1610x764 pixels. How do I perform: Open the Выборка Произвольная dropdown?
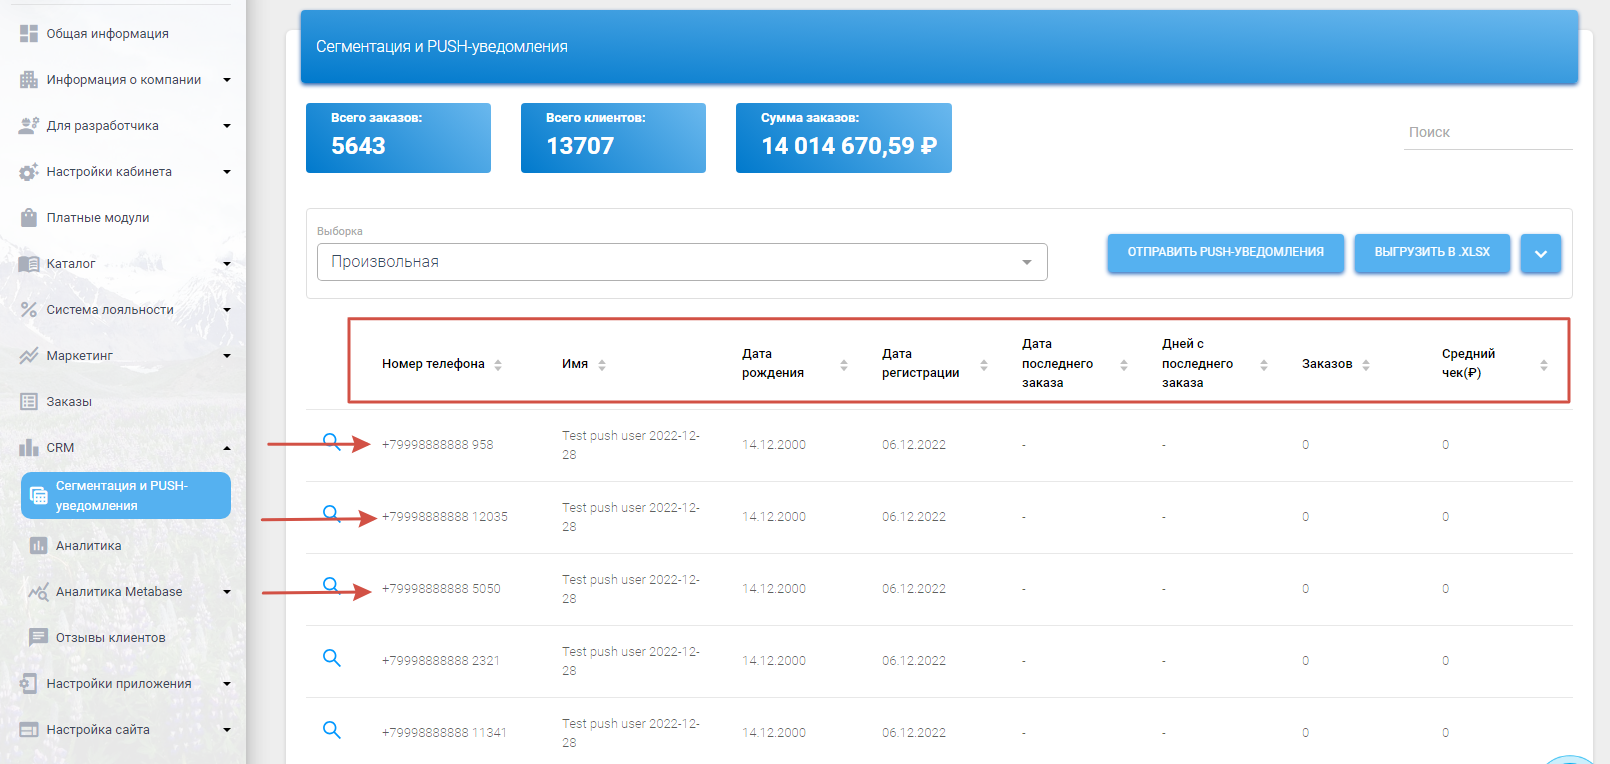682,262
